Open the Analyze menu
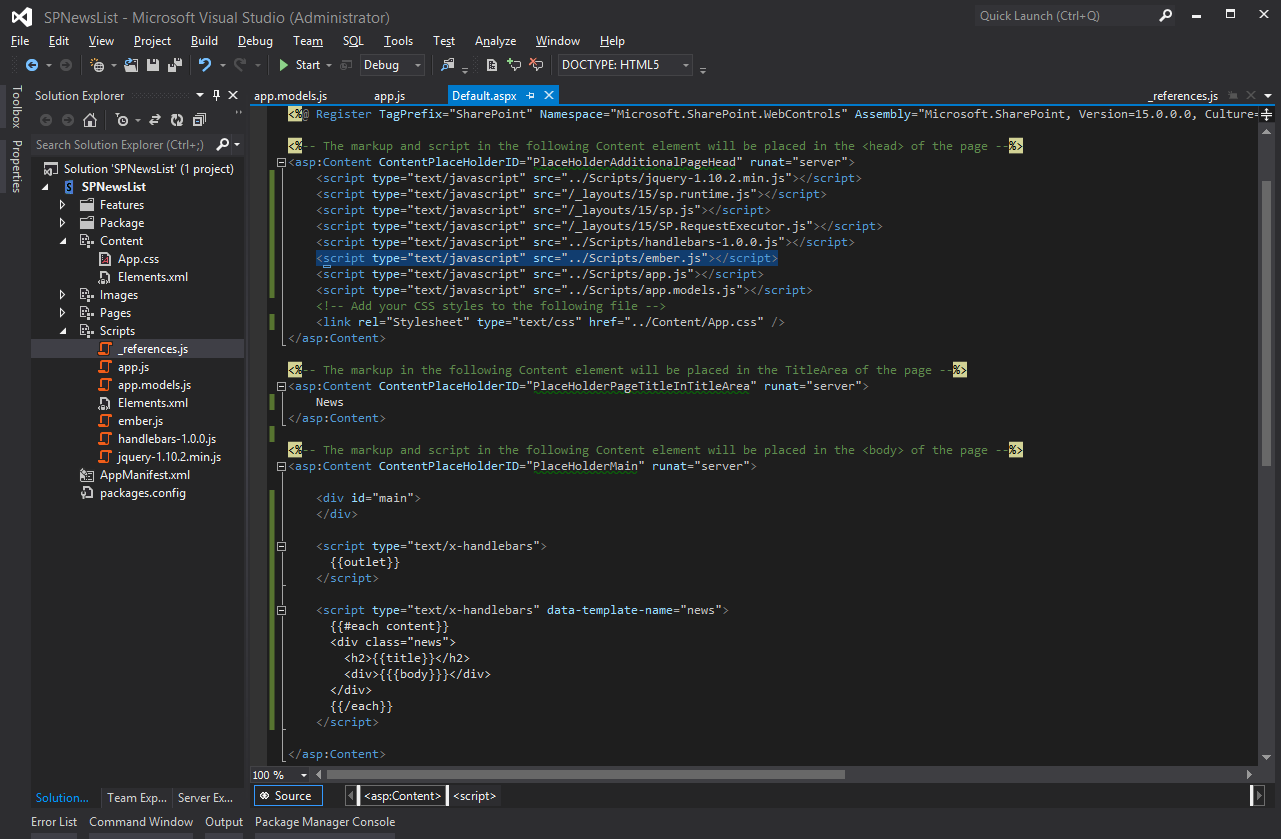This screenshot has height=839, width=1281. coord(495,41)
